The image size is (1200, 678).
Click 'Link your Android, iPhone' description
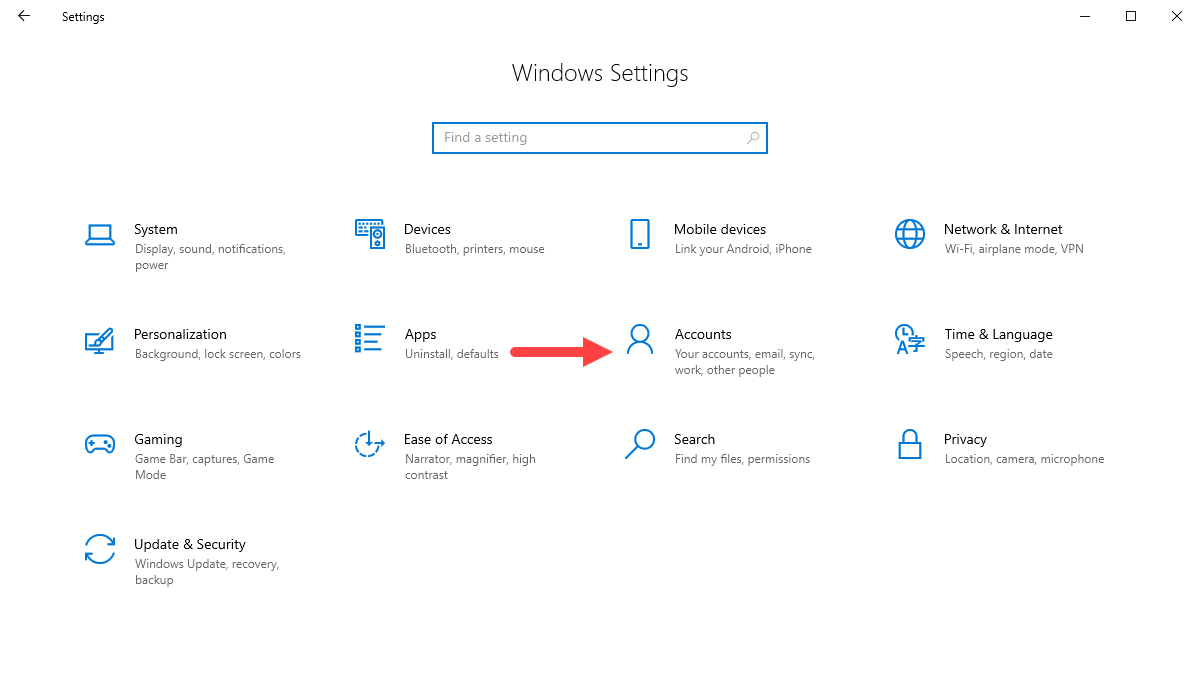(x=743, y=249)
